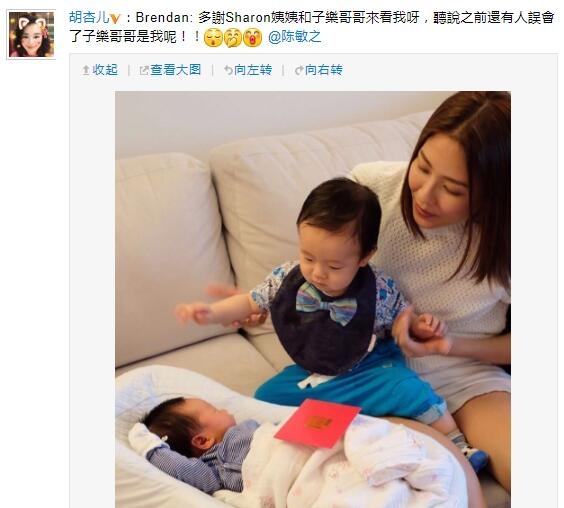The image size is (564, 508).
Task: Click the rotate-left arrow icon
Action: point(228,70)
